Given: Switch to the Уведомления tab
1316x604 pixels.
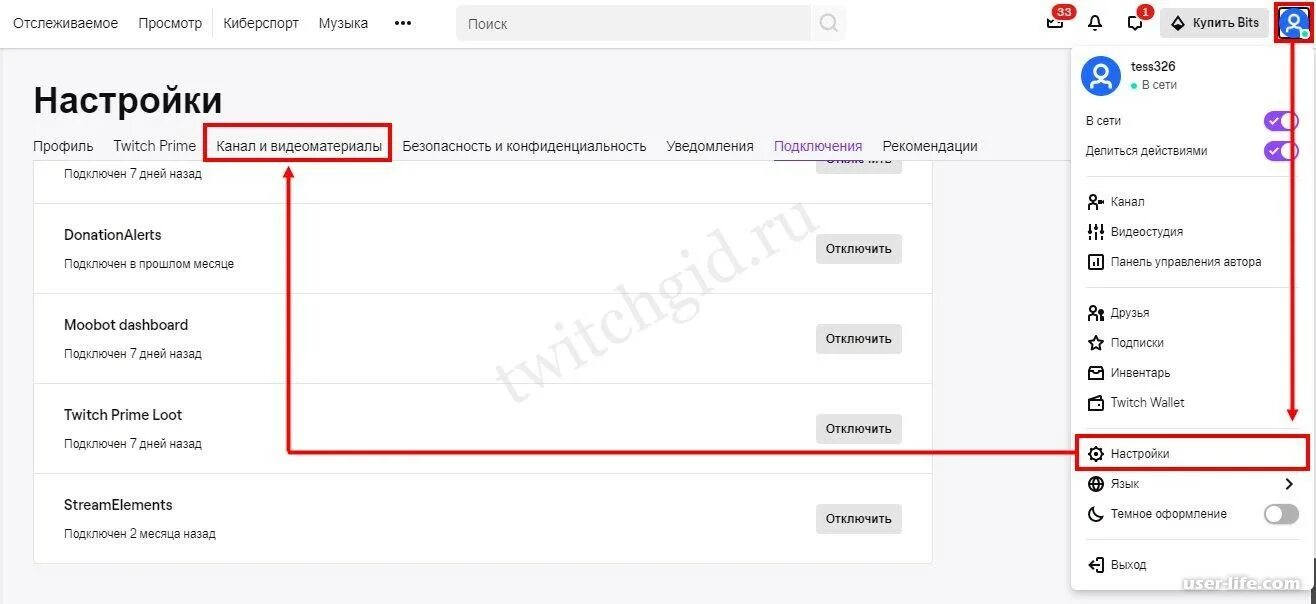Looking at the screenshot, I should click(710, 146).
